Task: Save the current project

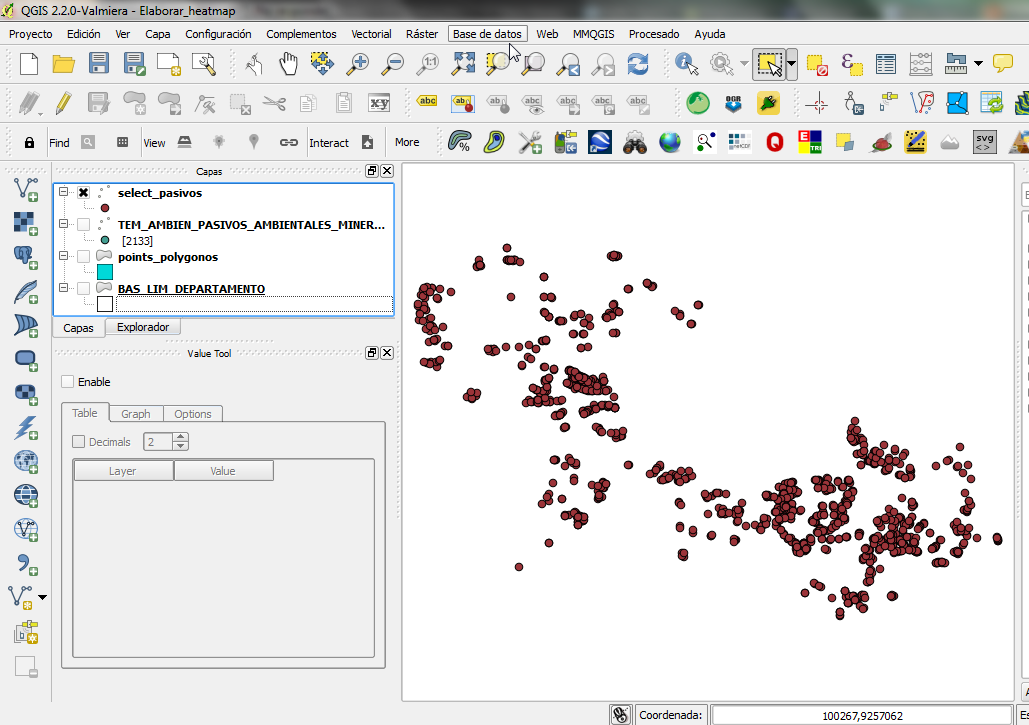Action: point(98,64)
